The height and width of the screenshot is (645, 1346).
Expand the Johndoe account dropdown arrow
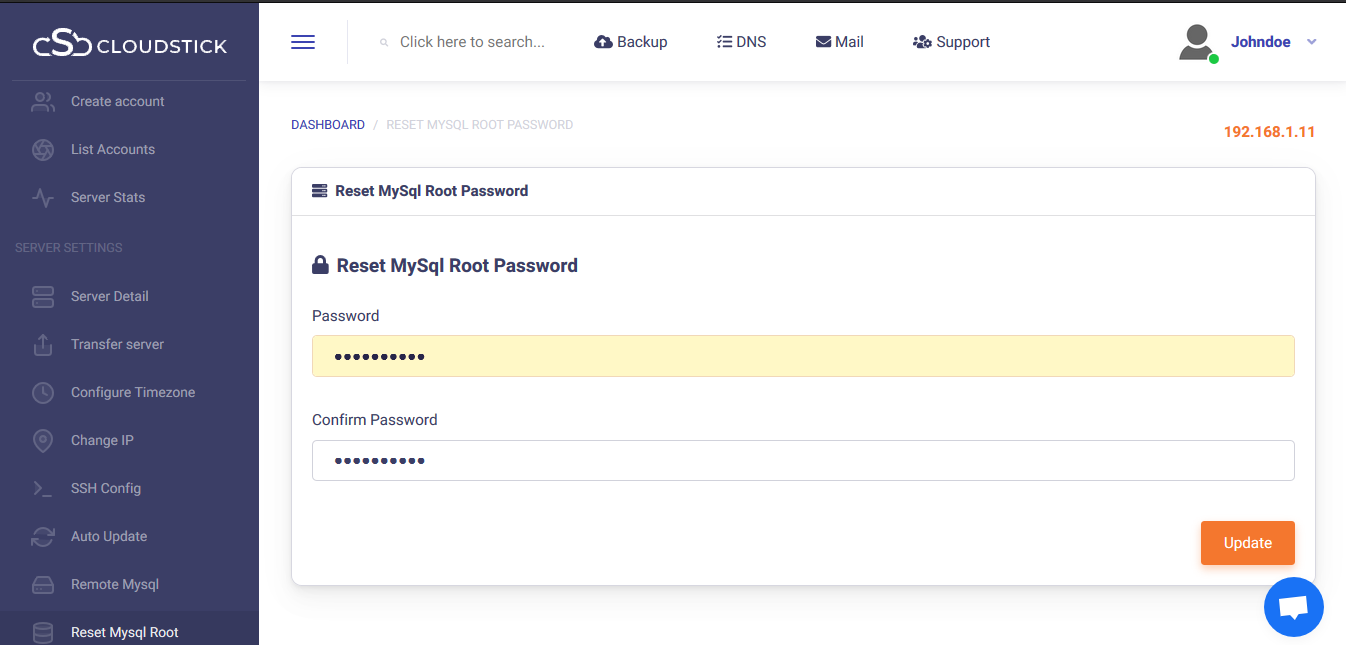click(x=1312, y=42)
